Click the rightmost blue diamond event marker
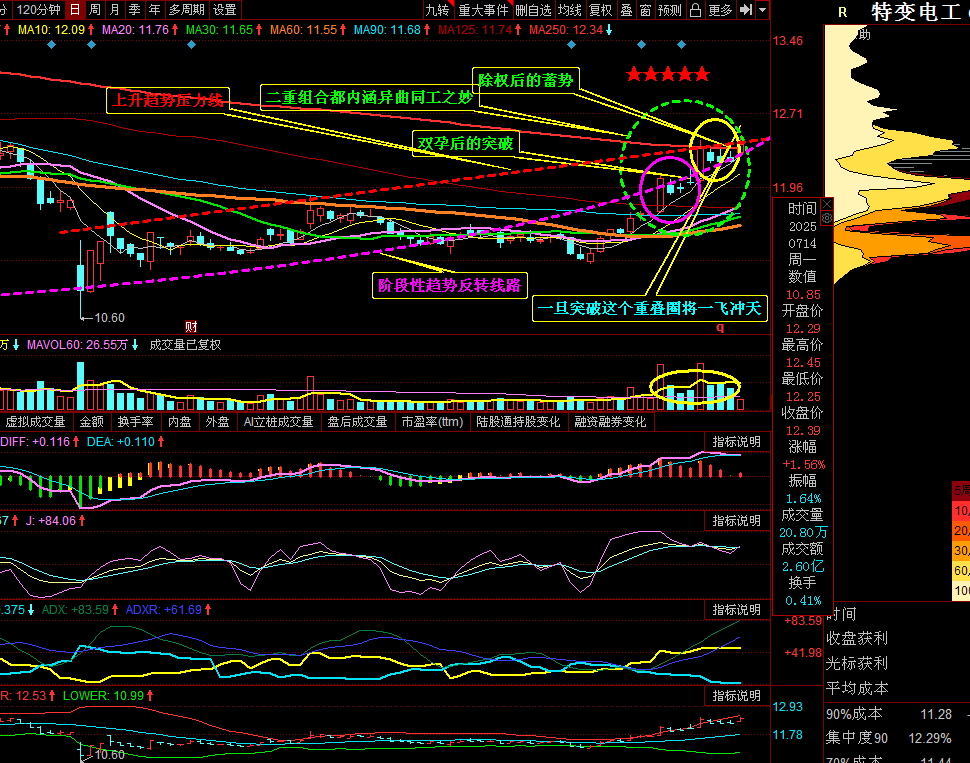Viewport: 970px width, 763px height. pos(681,45)
